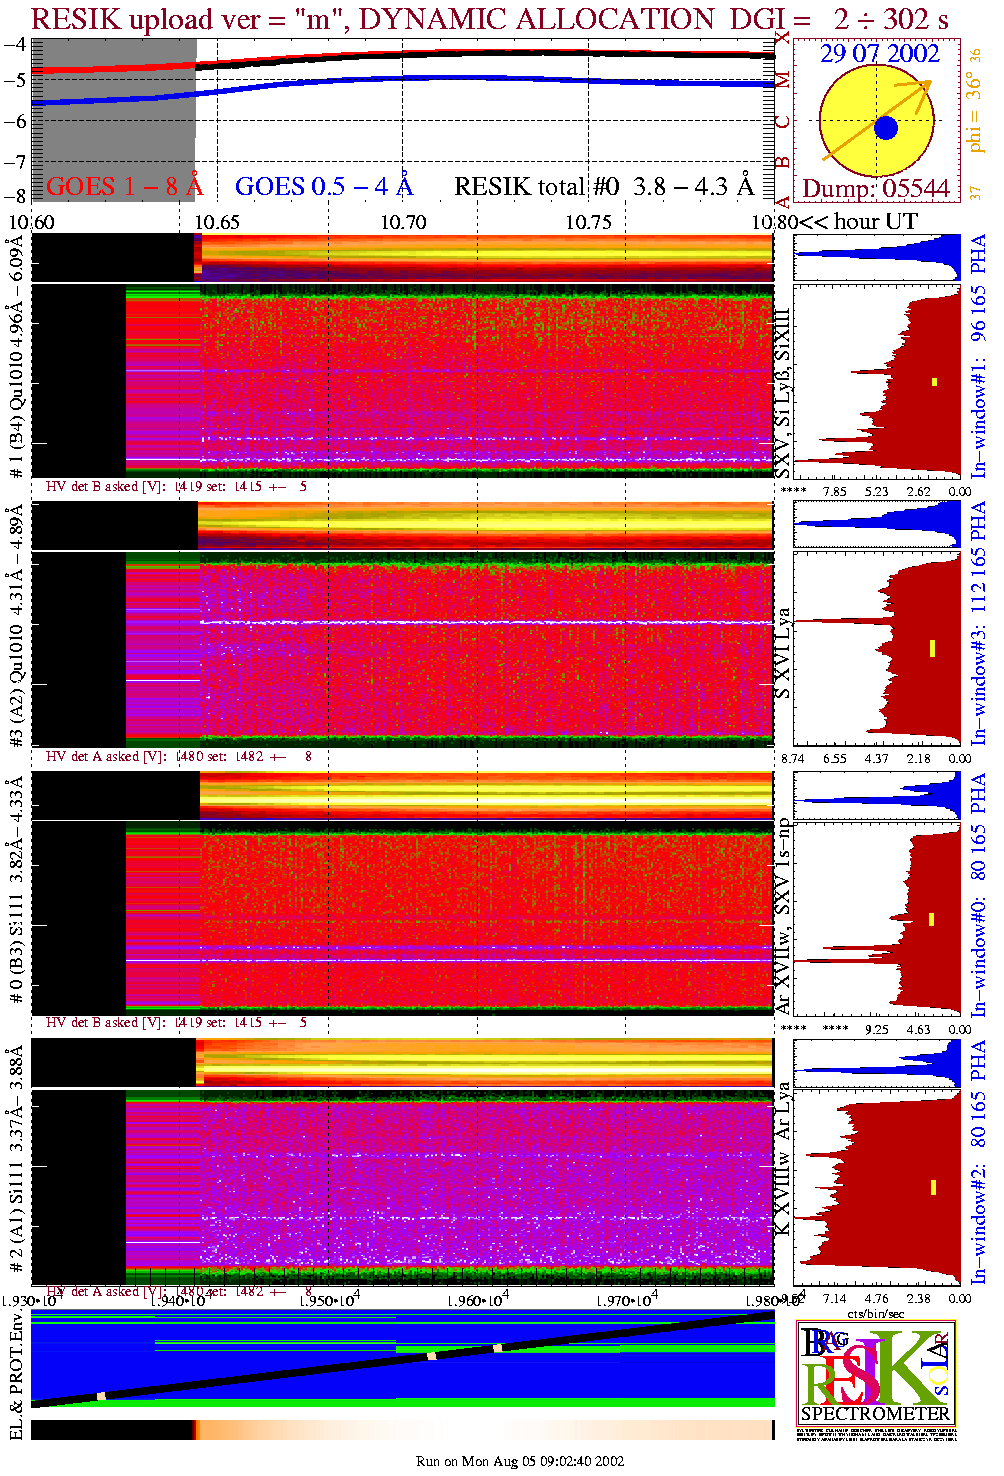
Task: Click the yellow marker in the In-window#2 histogram
Action: pos(933,1187)
